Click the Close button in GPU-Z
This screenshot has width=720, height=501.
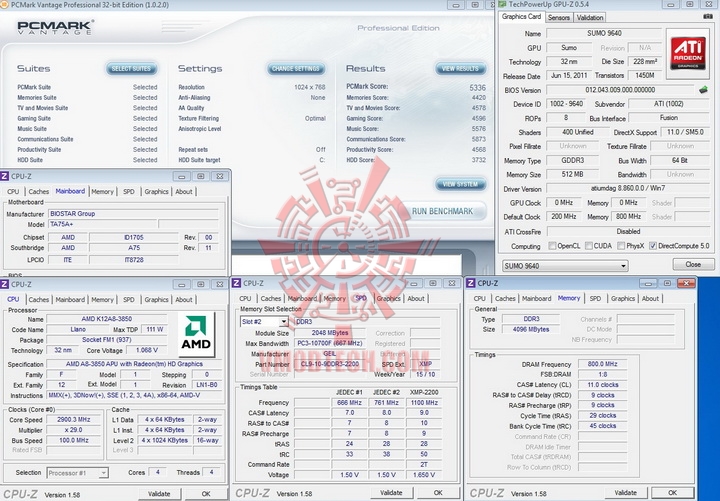pyautogui.click(x=693, y=265)
